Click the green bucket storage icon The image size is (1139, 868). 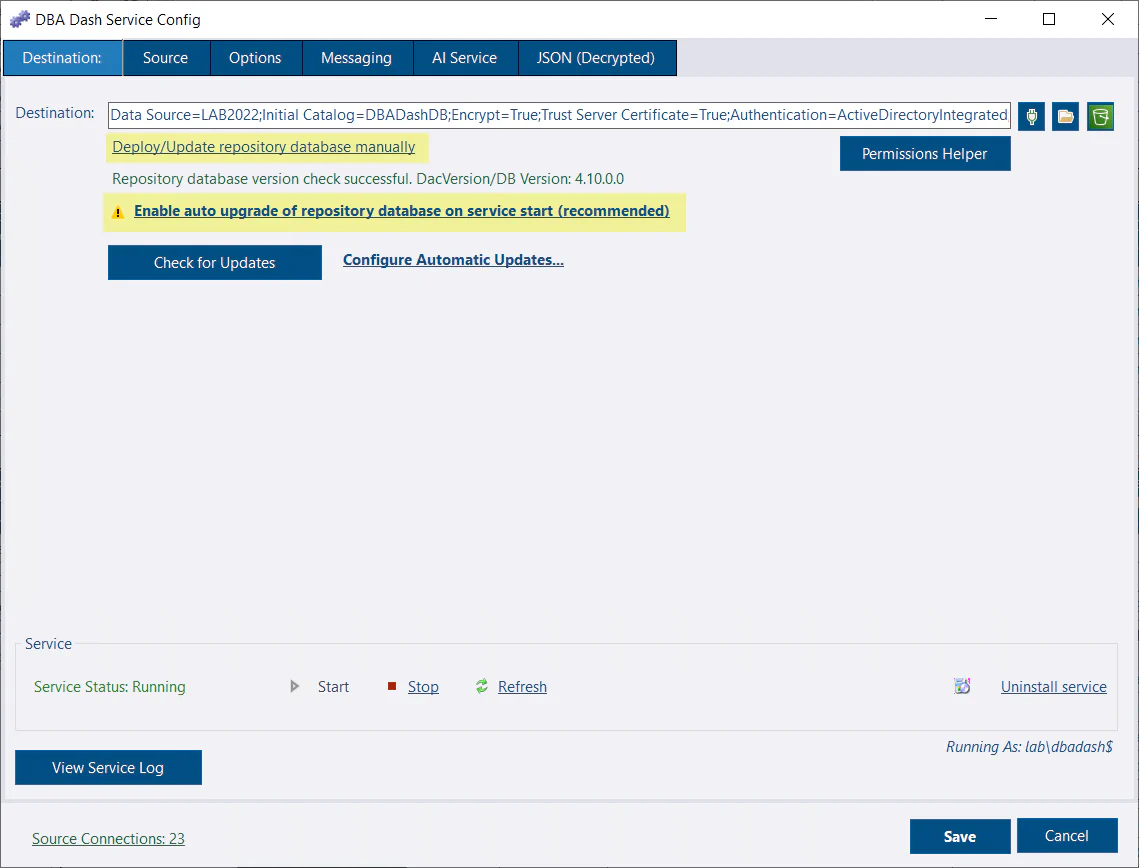point(1100,116)
